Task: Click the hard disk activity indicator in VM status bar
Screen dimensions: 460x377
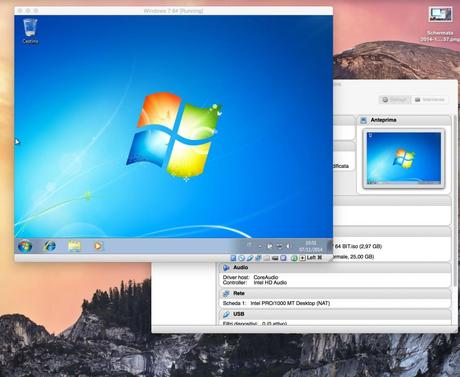Action: 233,258
